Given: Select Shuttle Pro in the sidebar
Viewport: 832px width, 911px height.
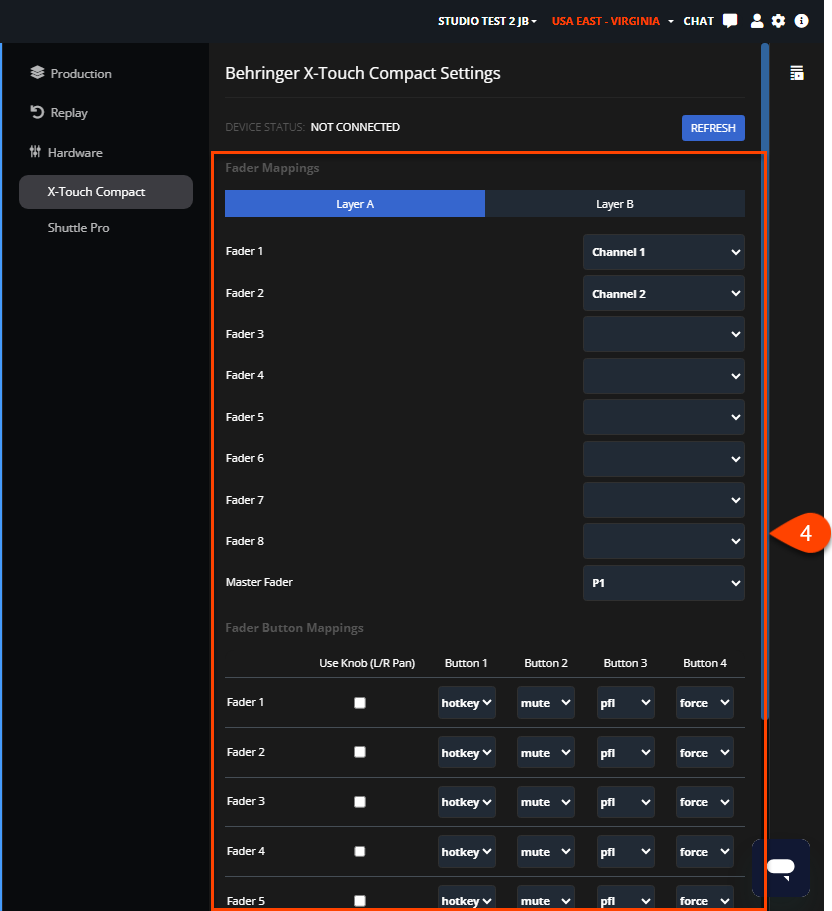Looking at the screenshot, I should coord(79,228).
